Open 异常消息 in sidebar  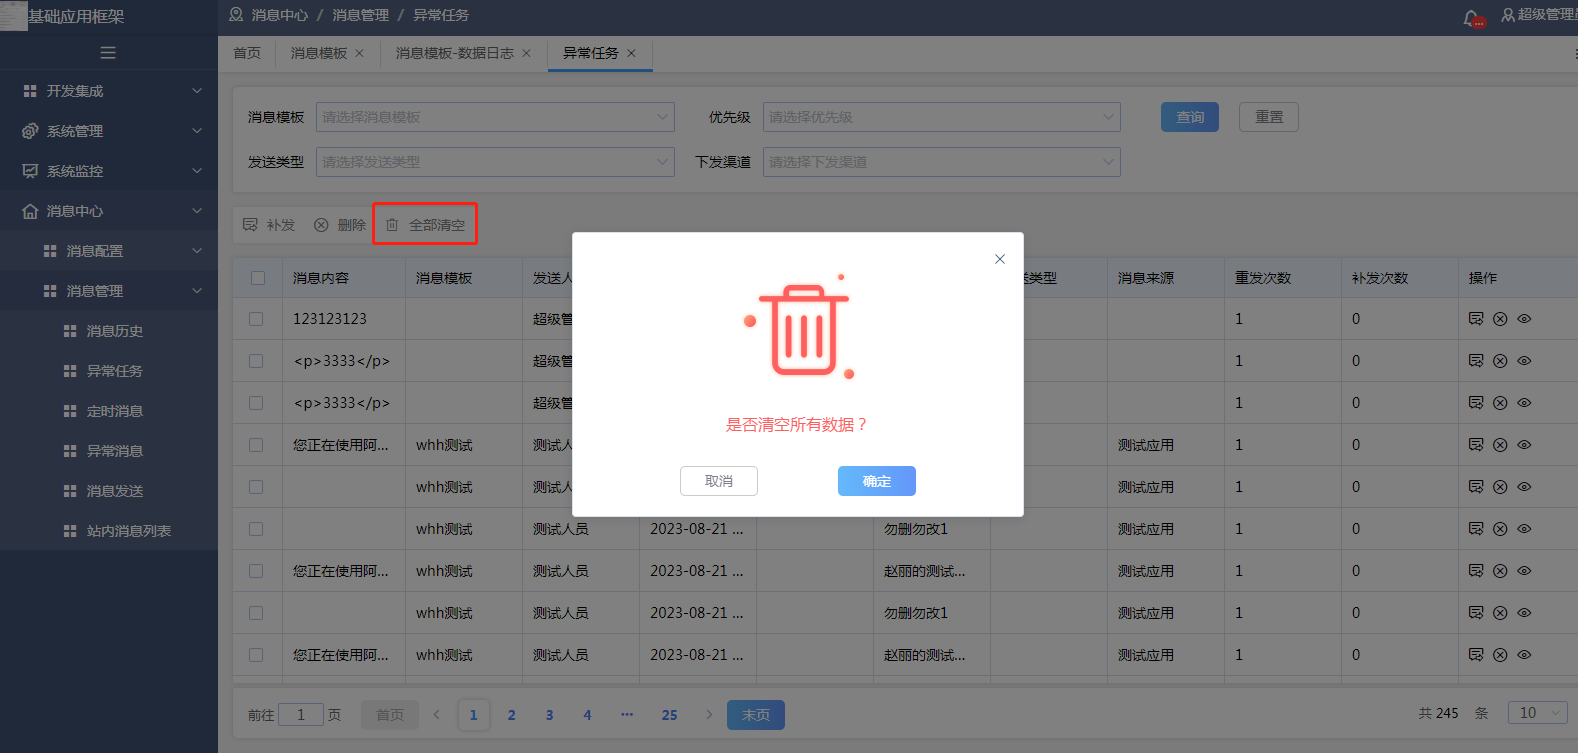pos(109,451)
